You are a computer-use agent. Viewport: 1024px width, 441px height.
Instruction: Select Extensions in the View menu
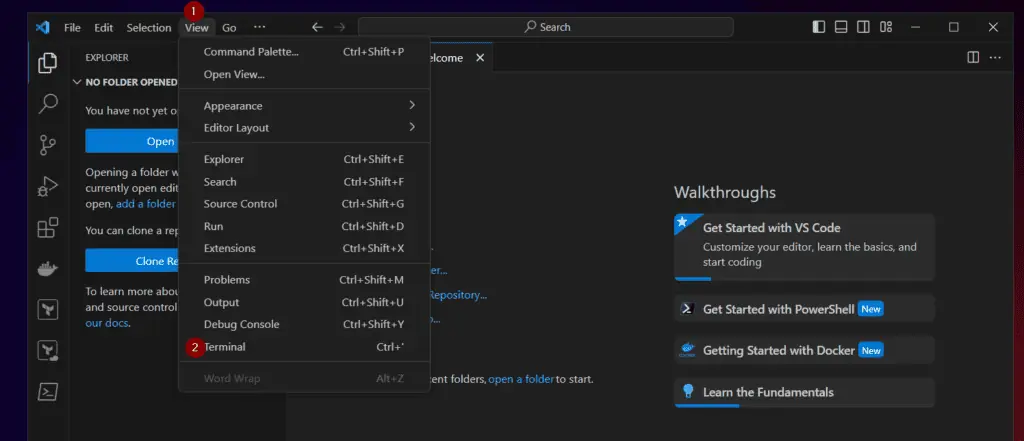(304, 248)
